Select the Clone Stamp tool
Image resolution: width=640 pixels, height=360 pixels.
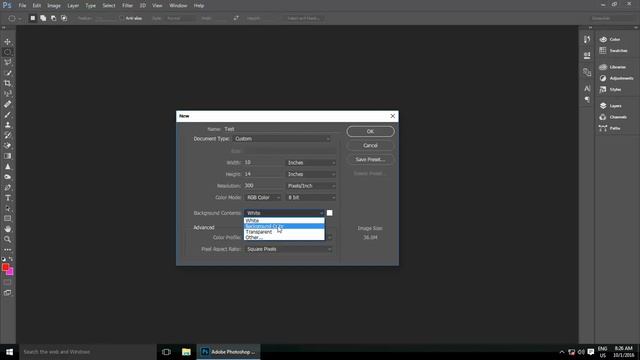point(7,125)
